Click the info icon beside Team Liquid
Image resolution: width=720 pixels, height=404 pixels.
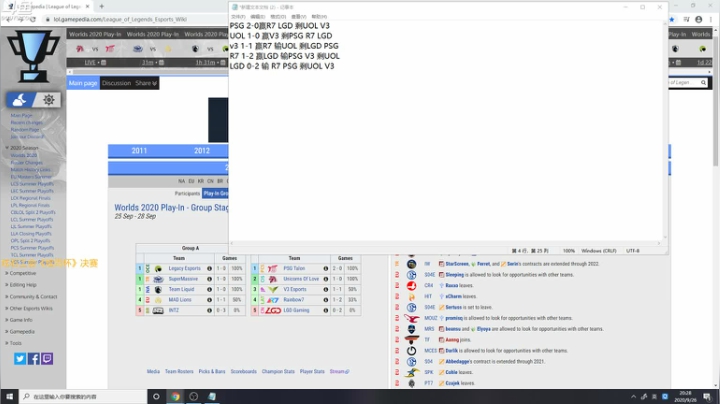point(209,290)
